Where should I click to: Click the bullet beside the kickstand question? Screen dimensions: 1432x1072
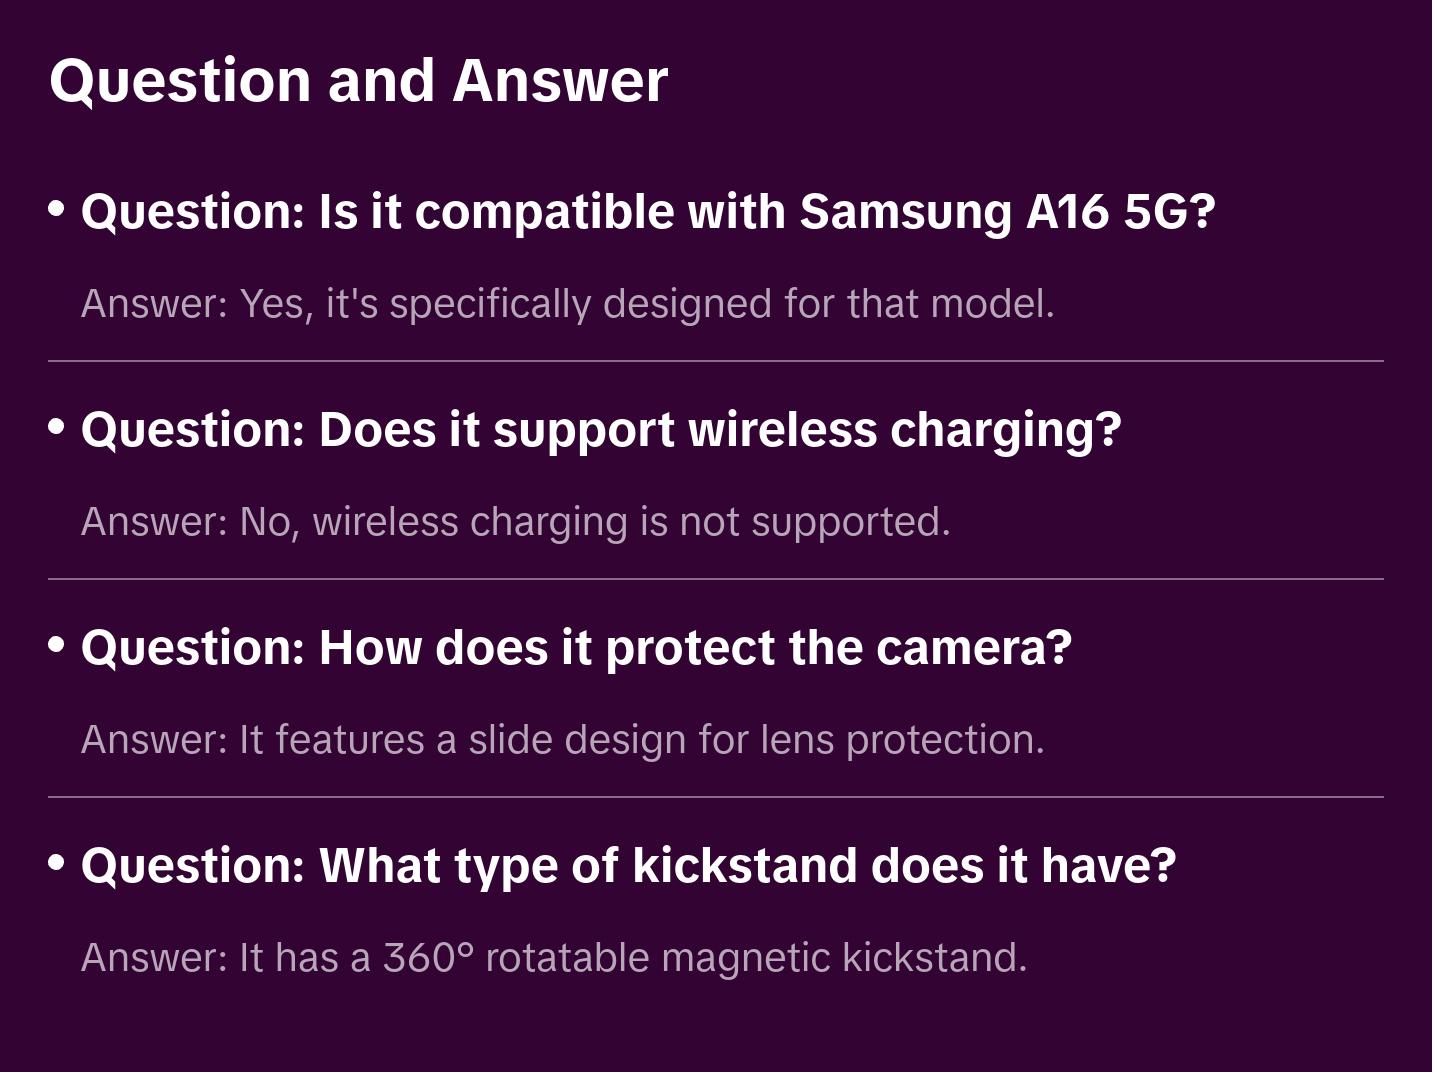[57, 863]
